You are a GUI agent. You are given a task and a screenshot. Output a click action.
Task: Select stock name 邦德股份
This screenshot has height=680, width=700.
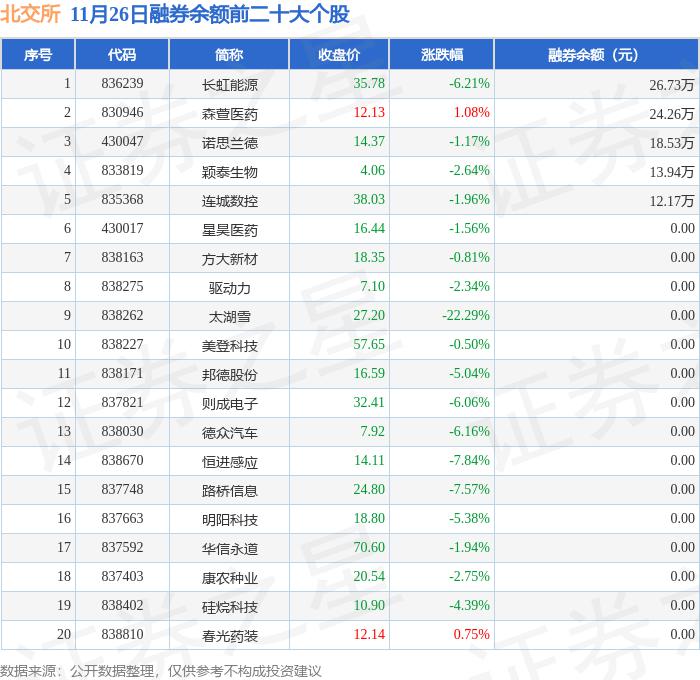[229, 375]
